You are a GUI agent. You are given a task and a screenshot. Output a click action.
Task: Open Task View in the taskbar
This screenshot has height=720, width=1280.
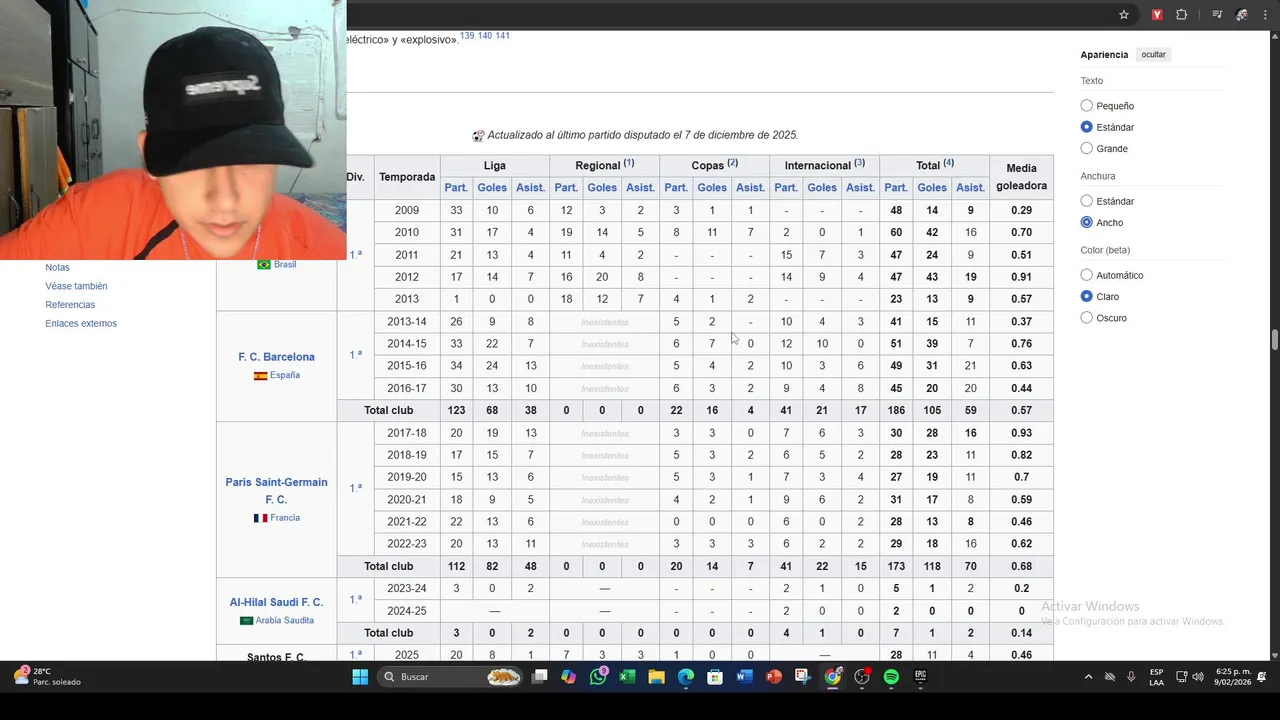pyautogui.click(x=540, y=677)
